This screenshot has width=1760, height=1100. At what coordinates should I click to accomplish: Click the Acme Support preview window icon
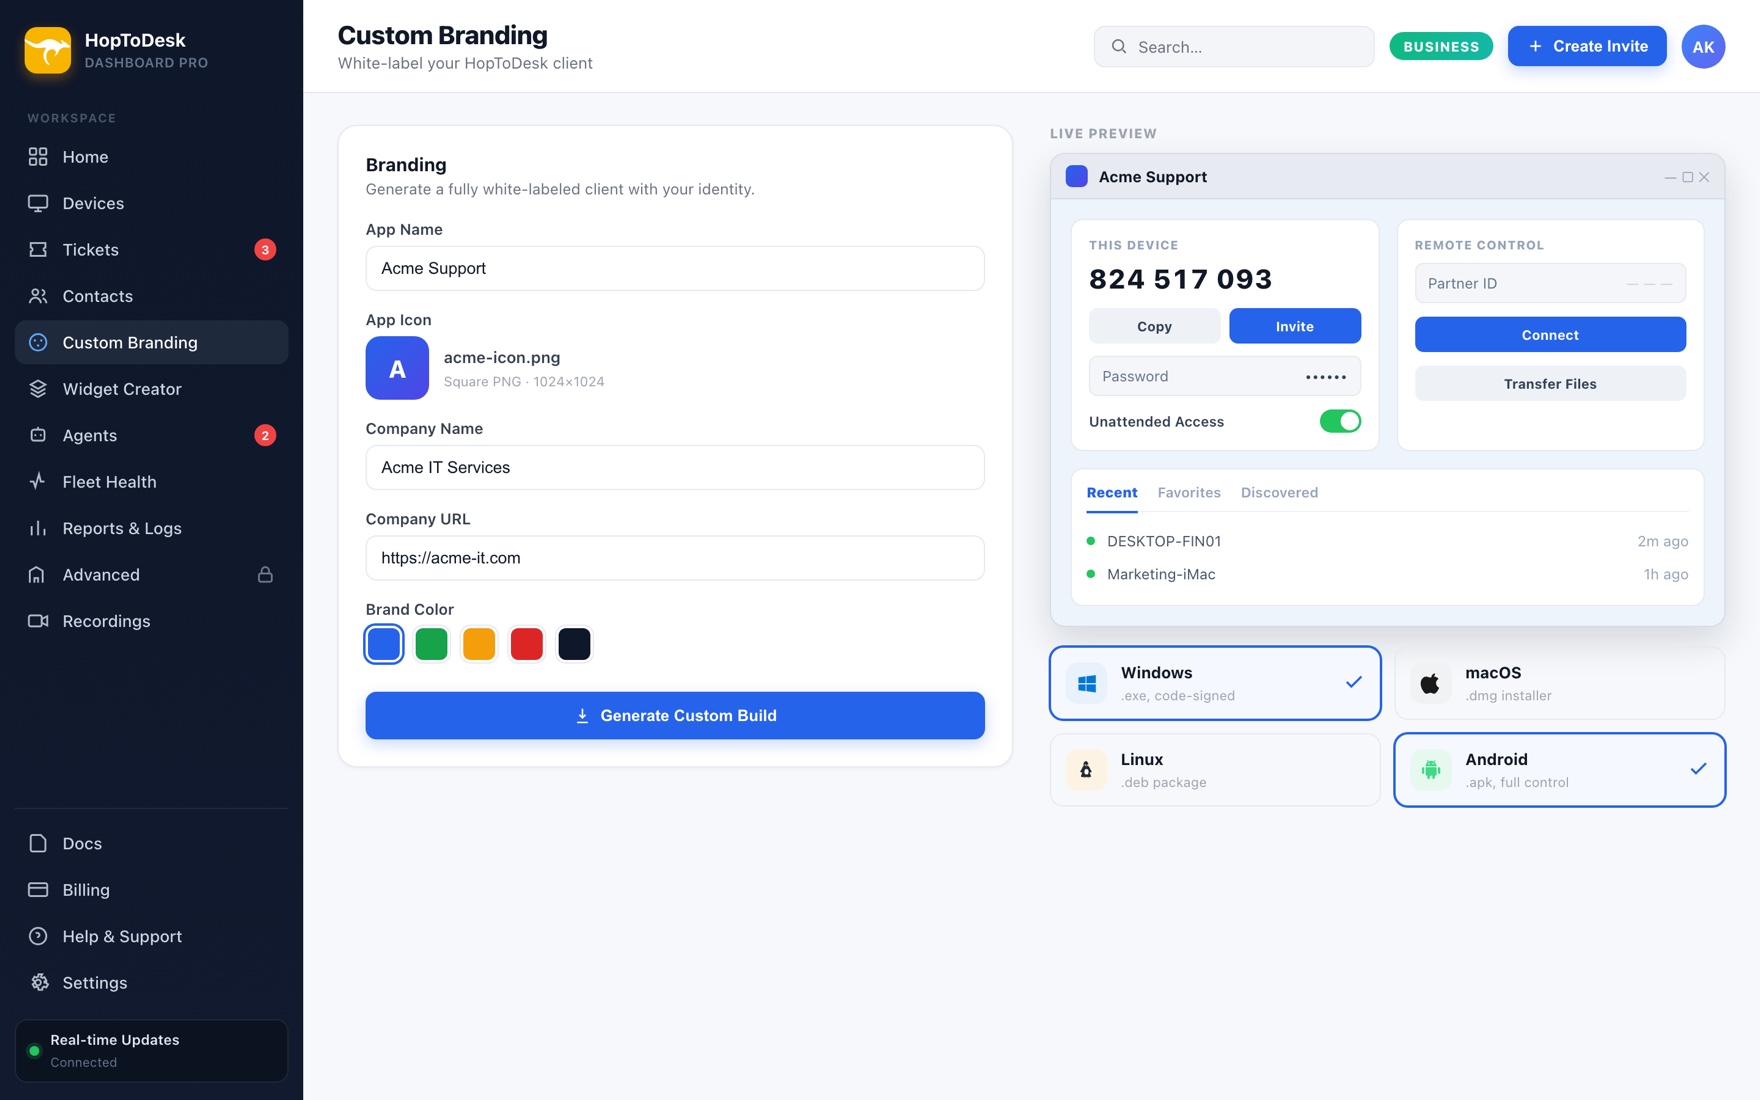point(1077,177)
